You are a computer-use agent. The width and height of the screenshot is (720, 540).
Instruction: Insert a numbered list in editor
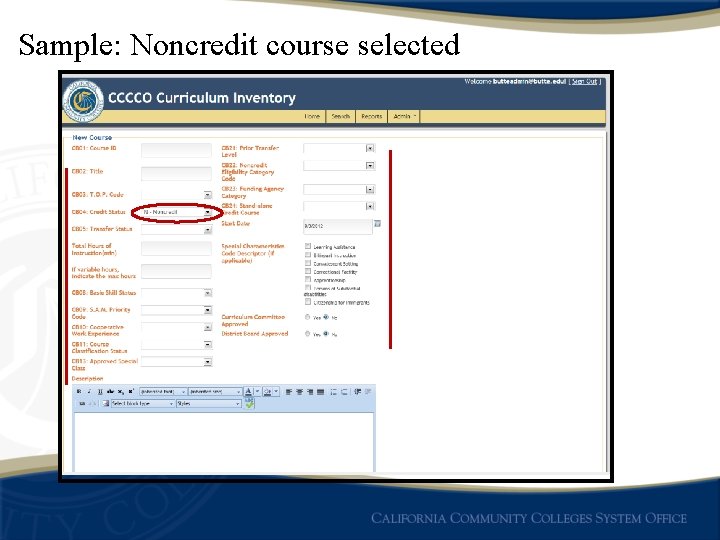[x=344, y=392]
